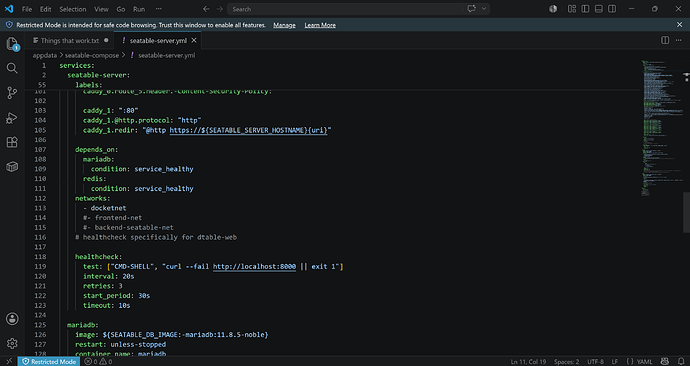Open the File menu
Image resolution: width=690 pixels, height=366 pixels.
pos(27,9)
